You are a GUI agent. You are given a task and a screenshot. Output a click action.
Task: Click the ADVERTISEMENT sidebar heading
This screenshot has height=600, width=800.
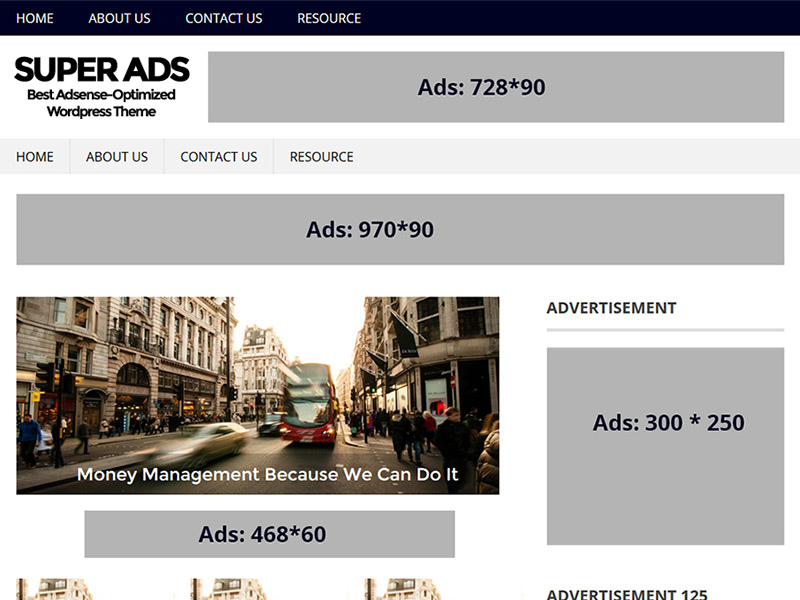coord(611,308)
